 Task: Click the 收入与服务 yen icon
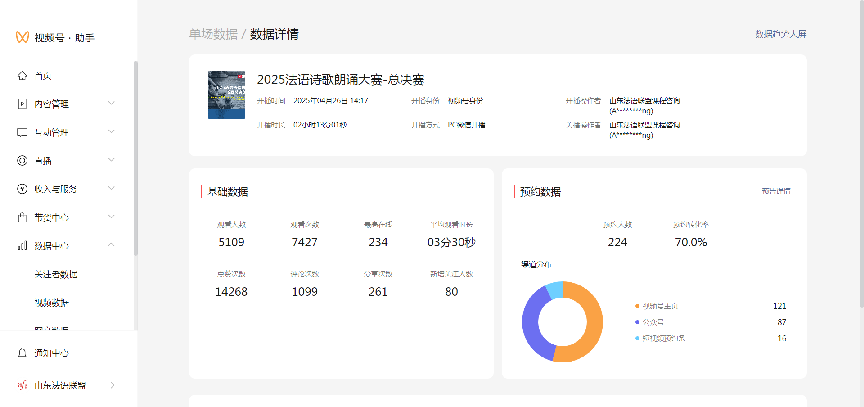click(22, 188)
